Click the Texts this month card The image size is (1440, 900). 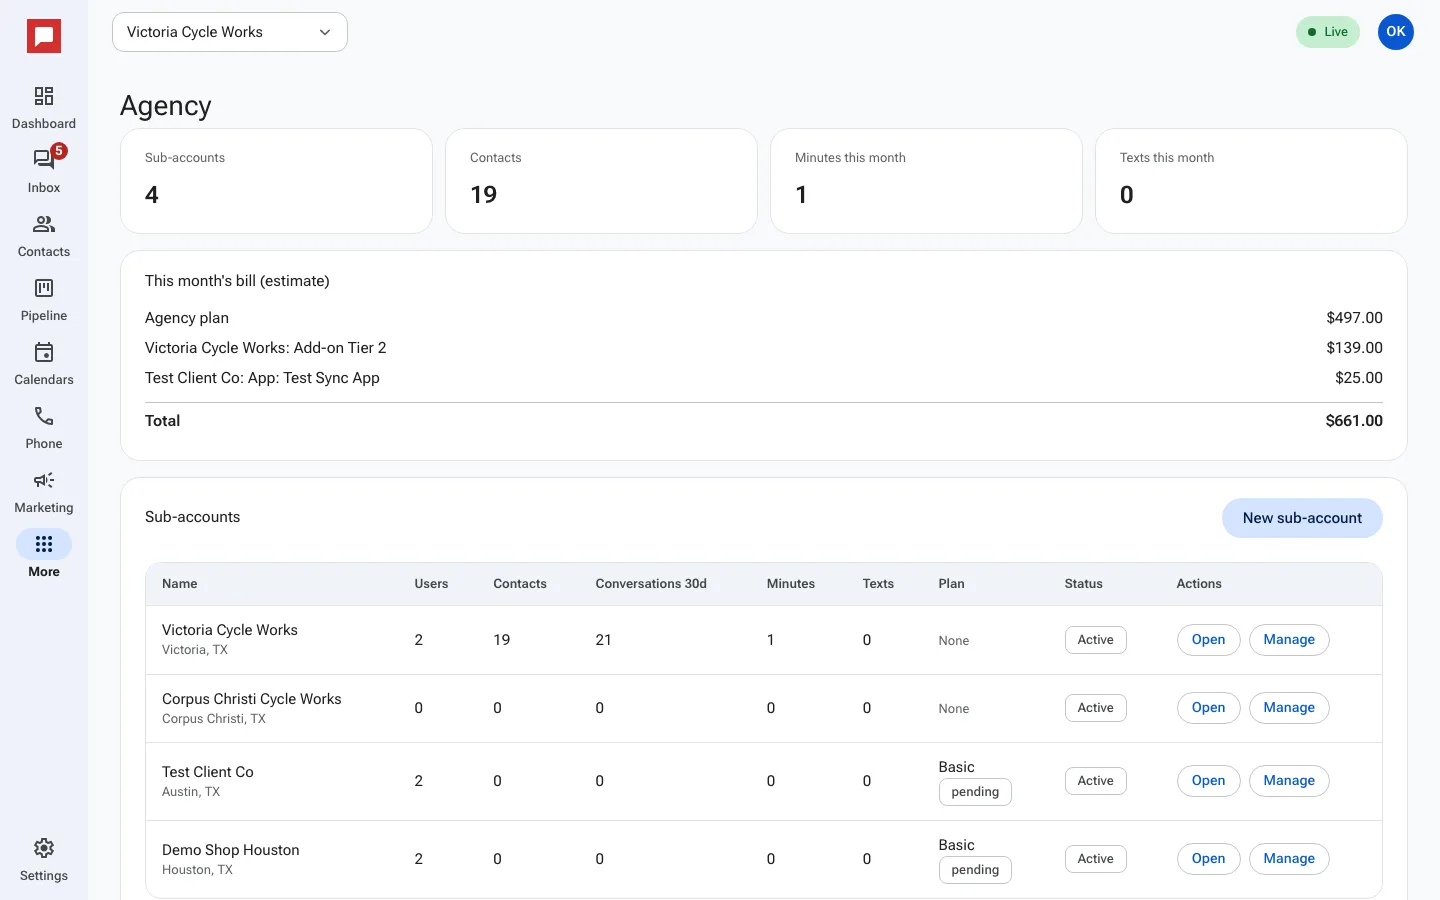tap(1251, 181)
